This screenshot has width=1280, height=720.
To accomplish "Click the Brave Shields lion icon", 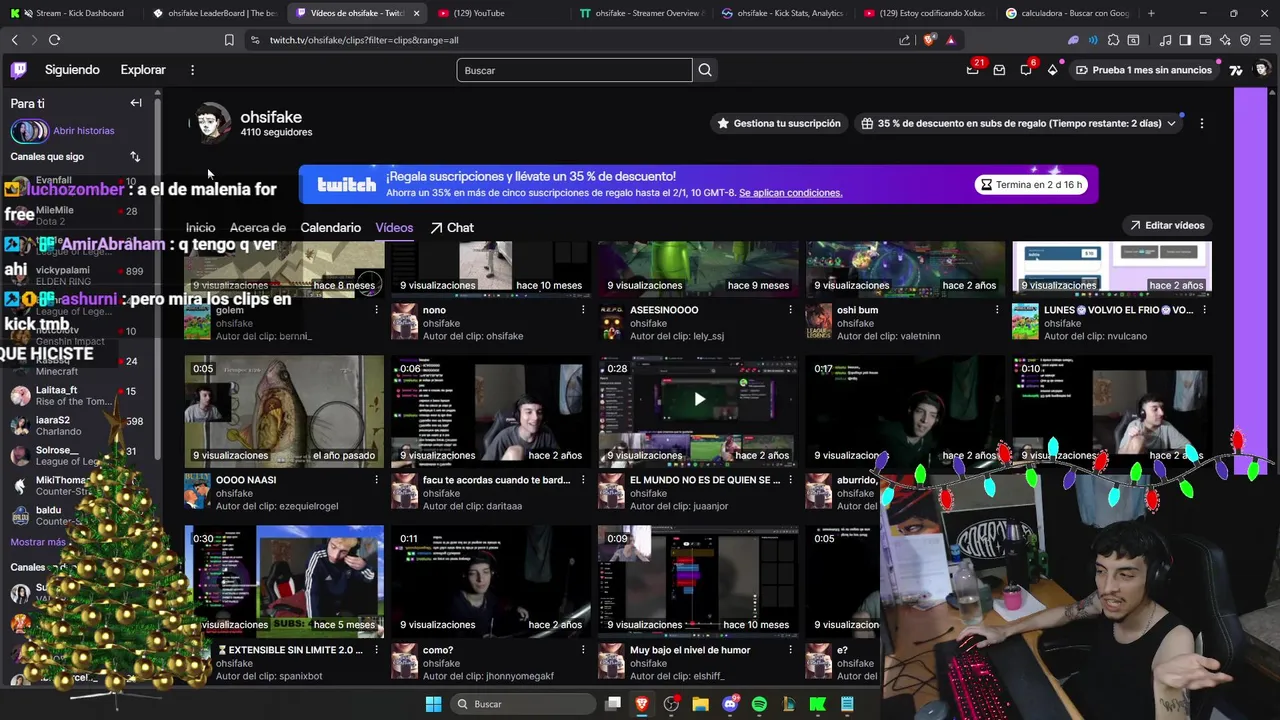I will point(930,40).
